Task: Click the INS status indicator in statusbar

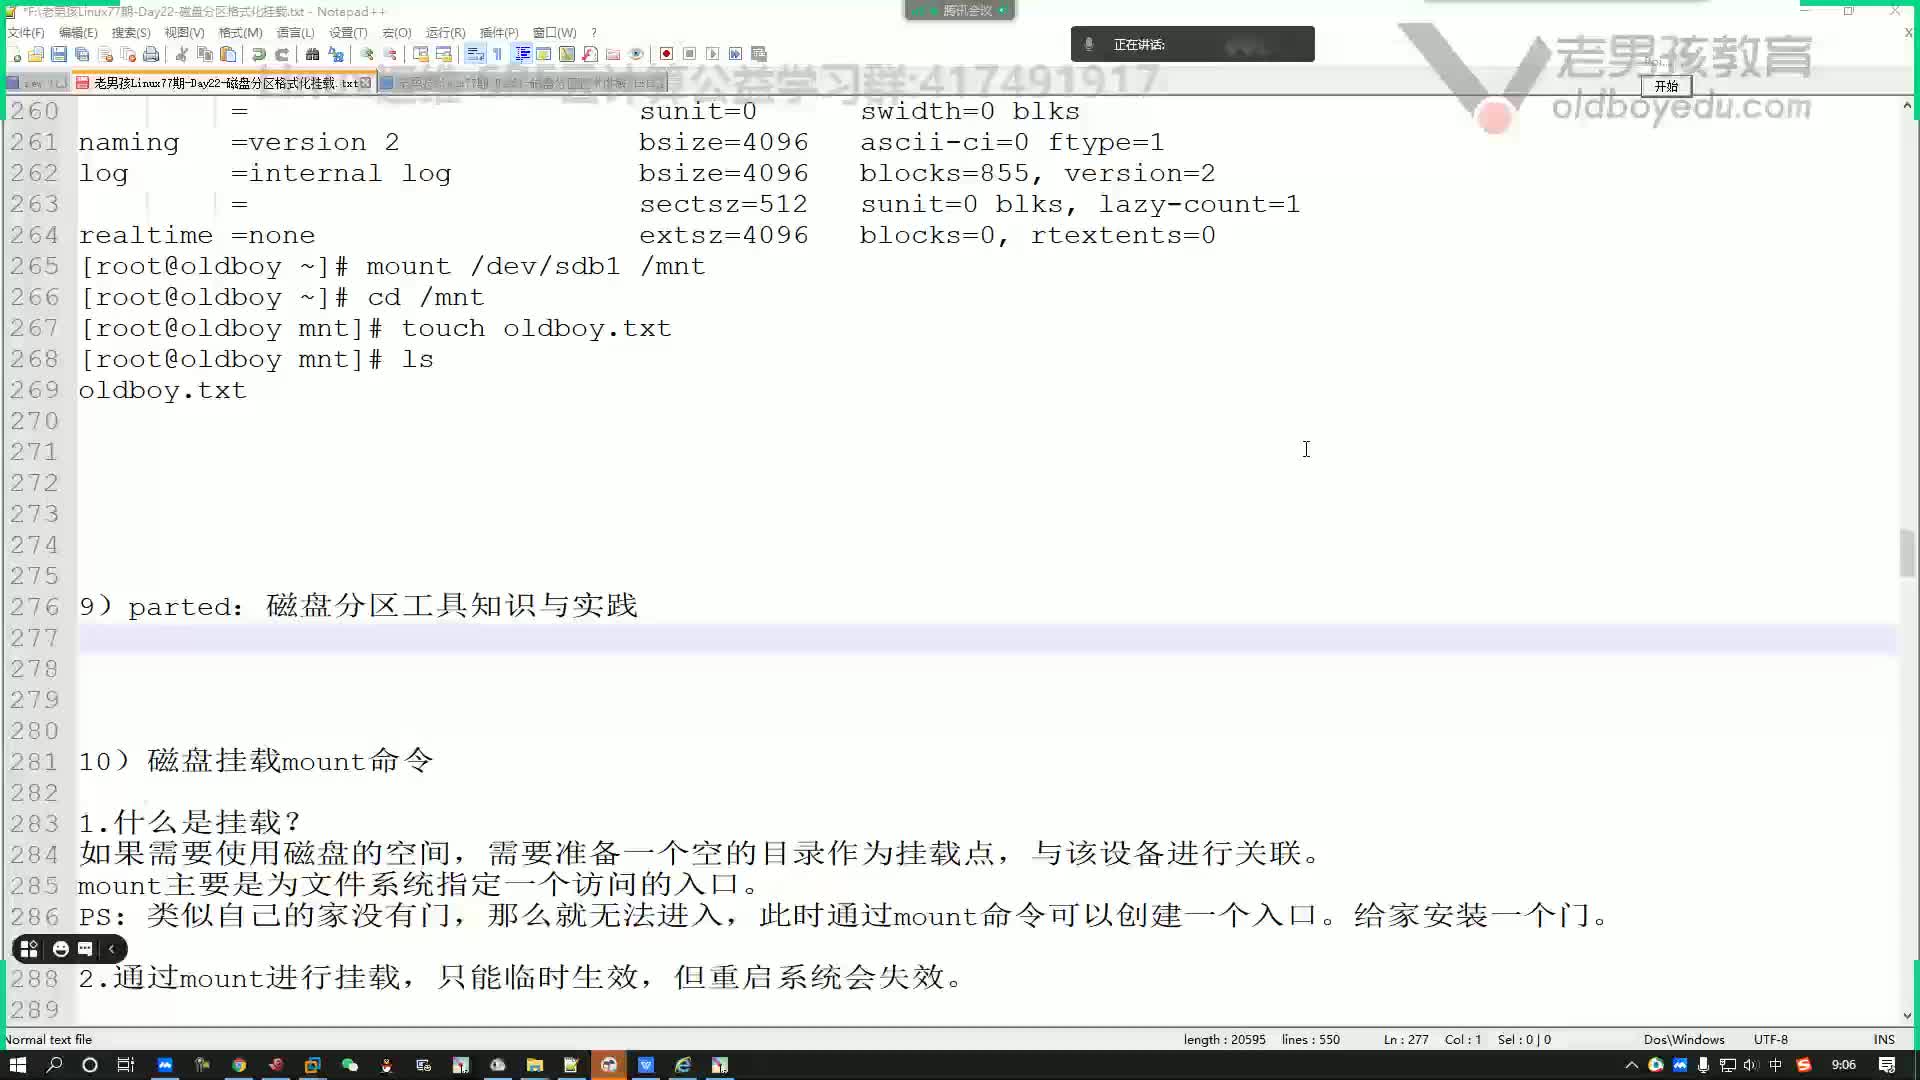Action: [1884, 1039]
